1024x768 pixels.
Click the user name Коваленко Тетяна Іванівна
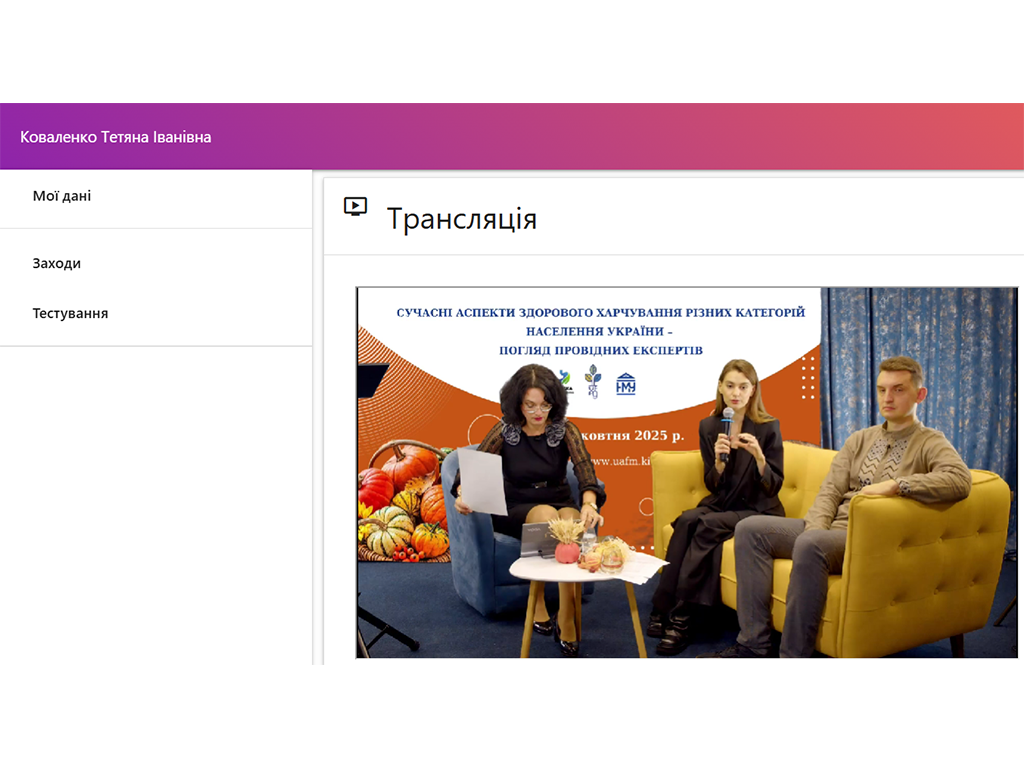click(113, 136)
